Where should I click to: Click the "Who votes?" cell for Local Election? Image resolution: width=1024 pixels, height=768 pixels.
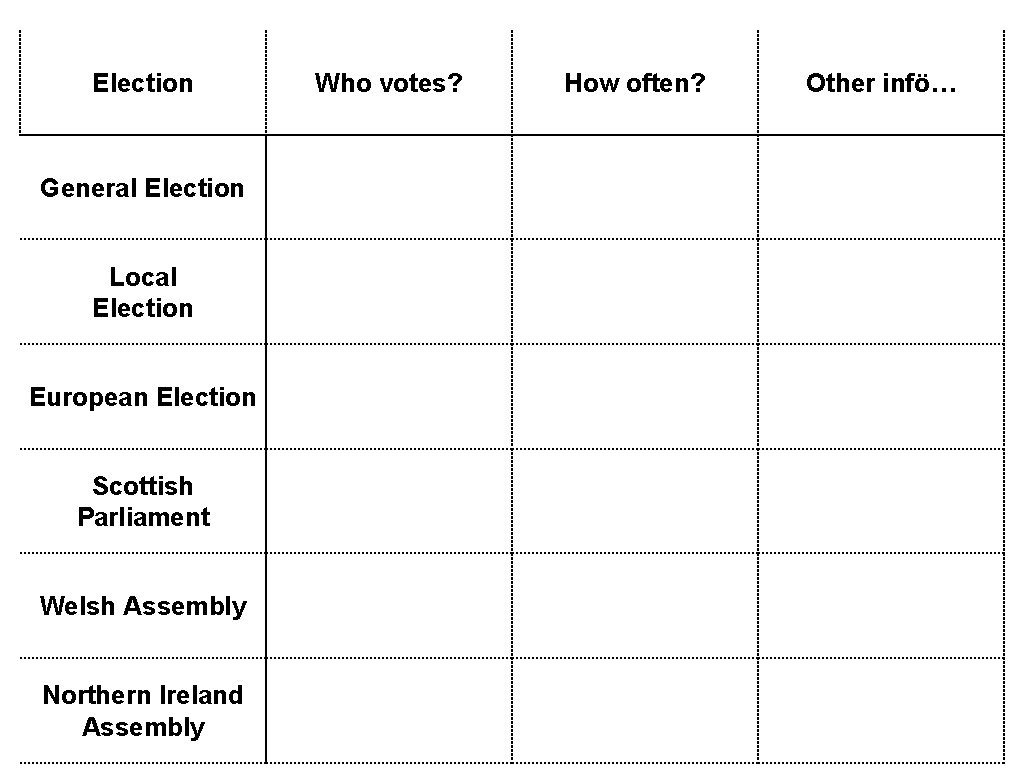click(x=389, y=292)
